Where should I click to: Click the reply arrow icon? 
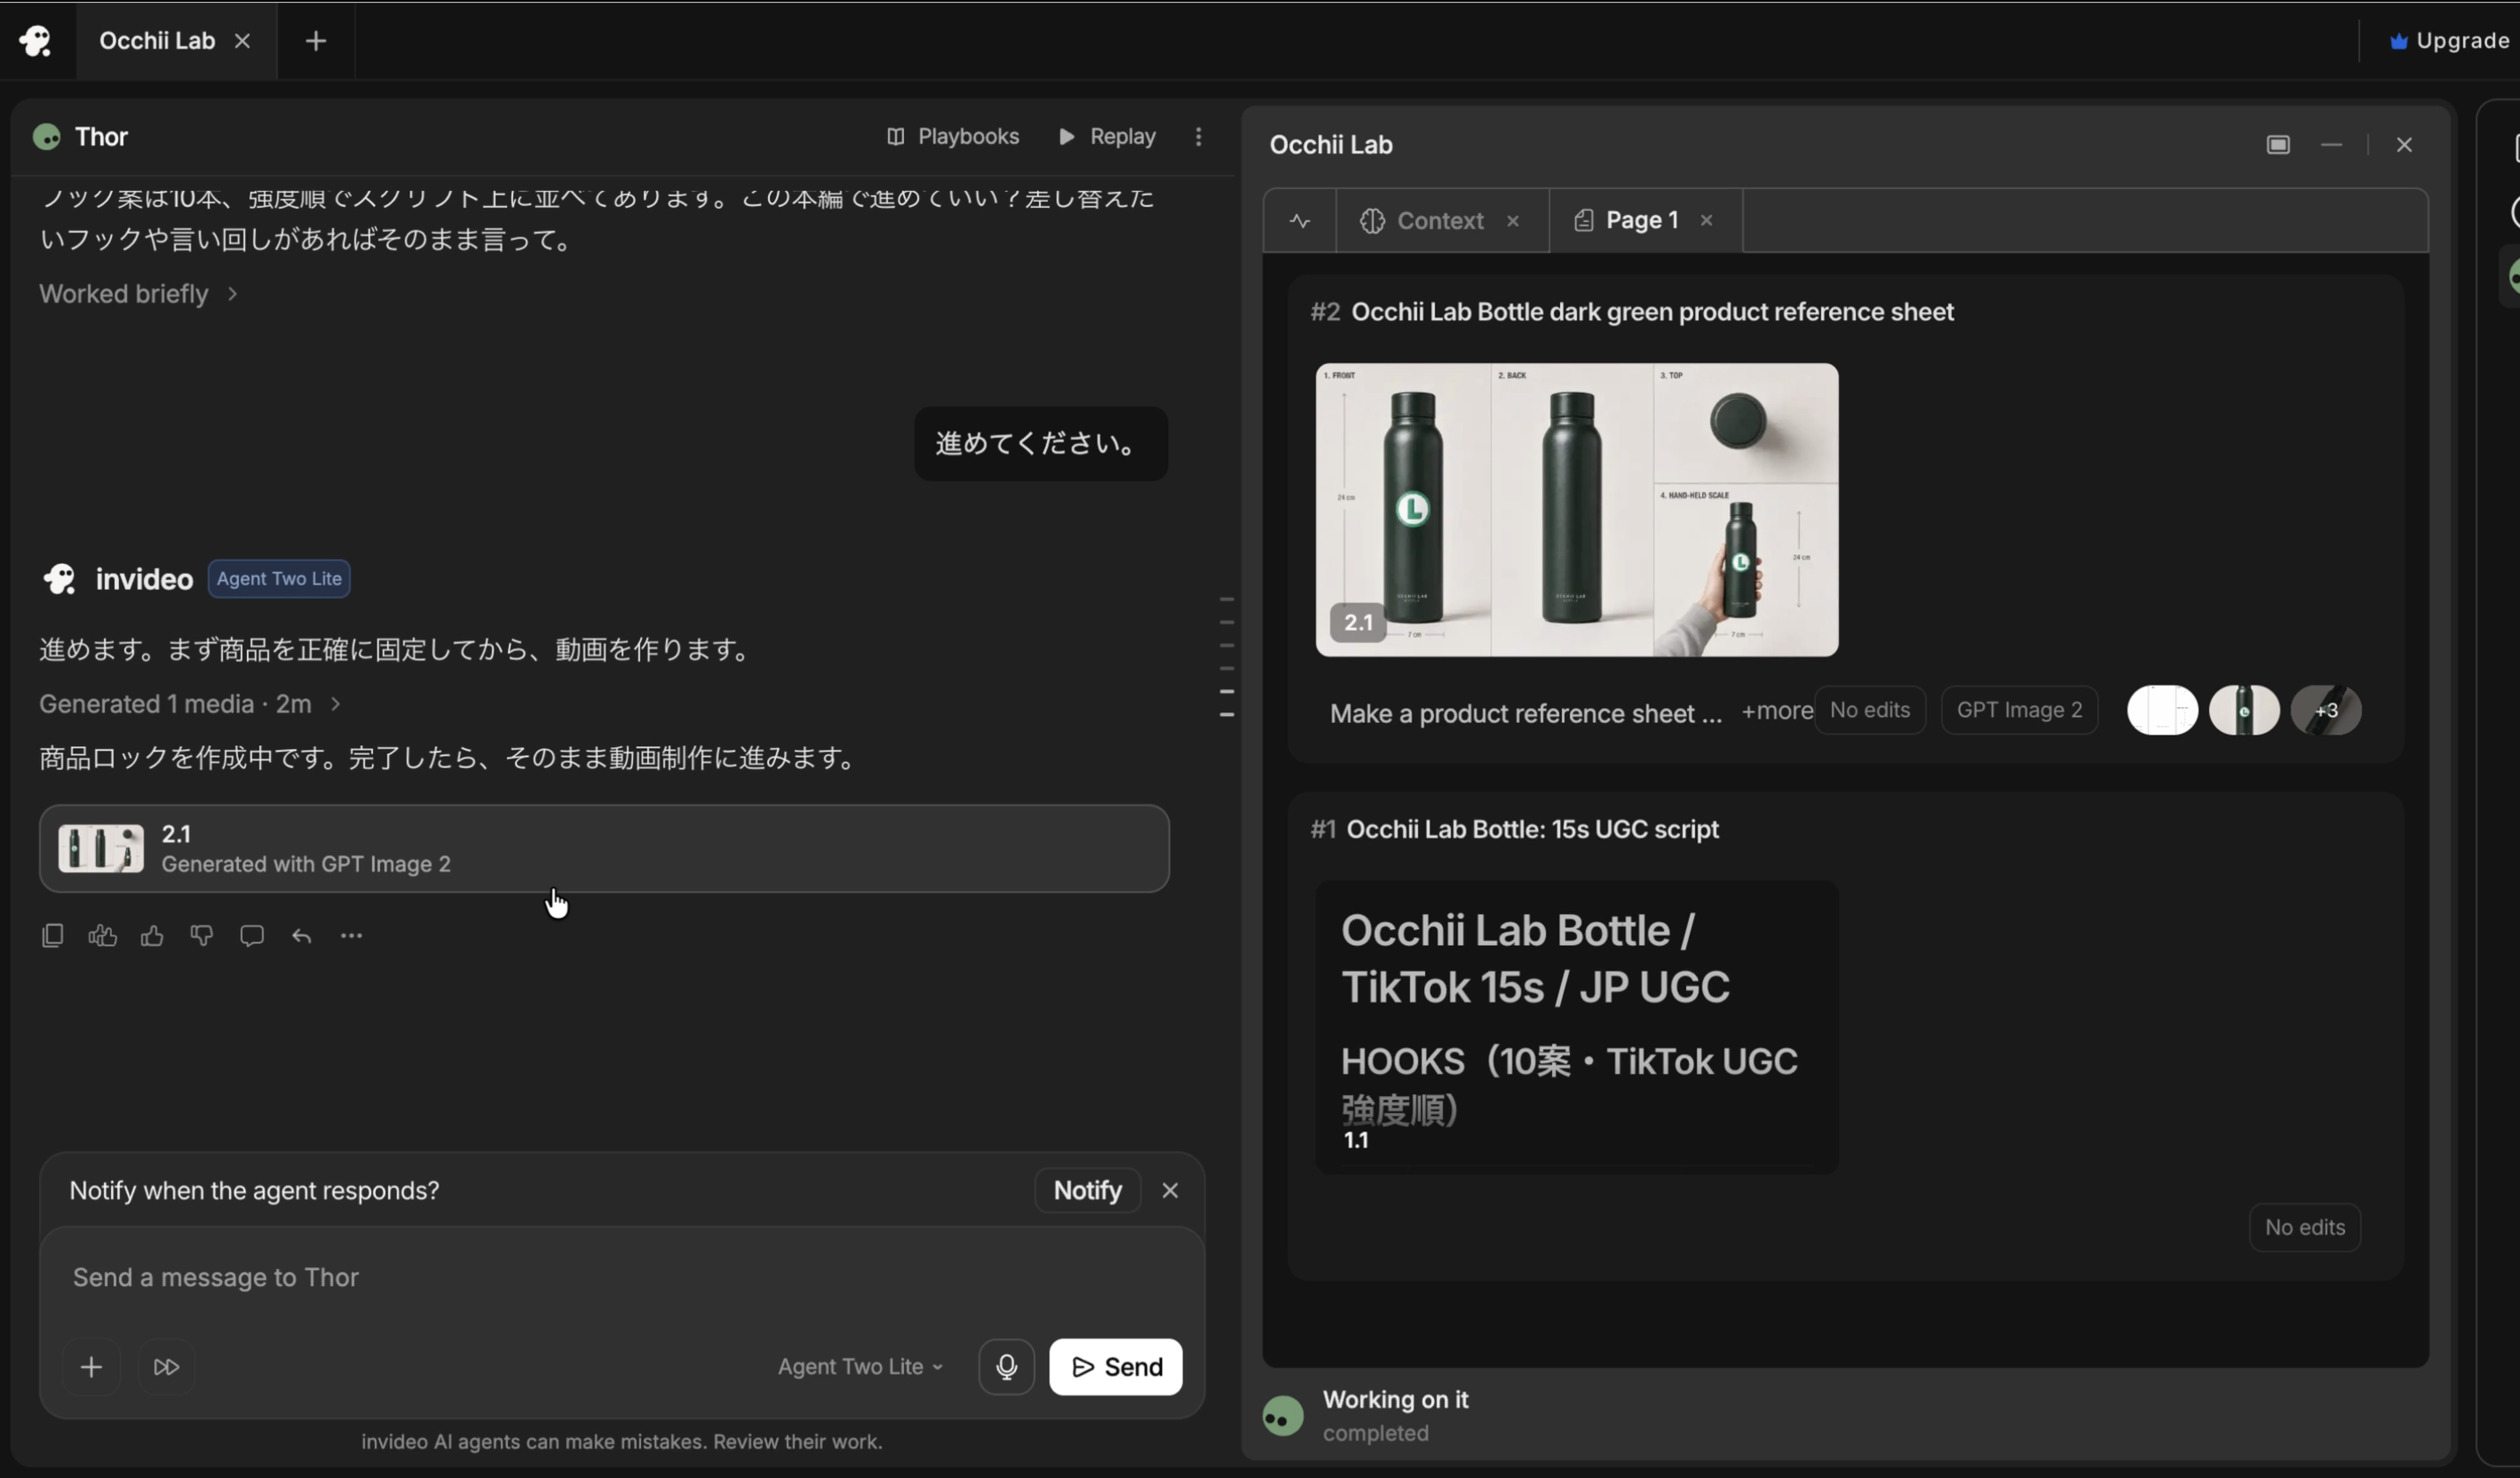point(302,936)
